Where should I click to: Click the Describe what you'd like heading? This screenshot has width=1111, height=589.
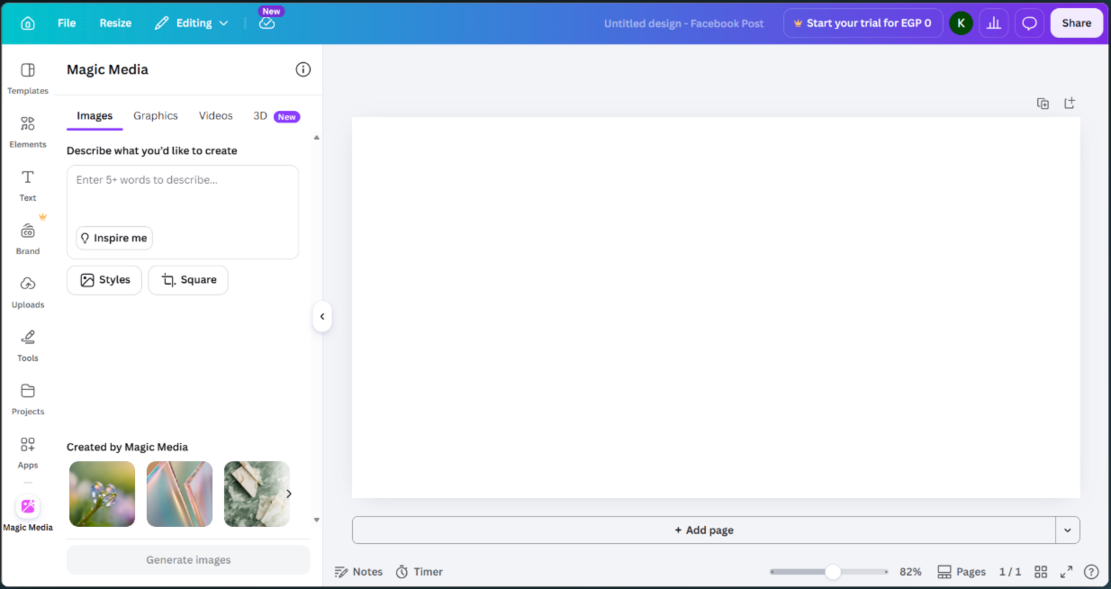tap(152, 151)
